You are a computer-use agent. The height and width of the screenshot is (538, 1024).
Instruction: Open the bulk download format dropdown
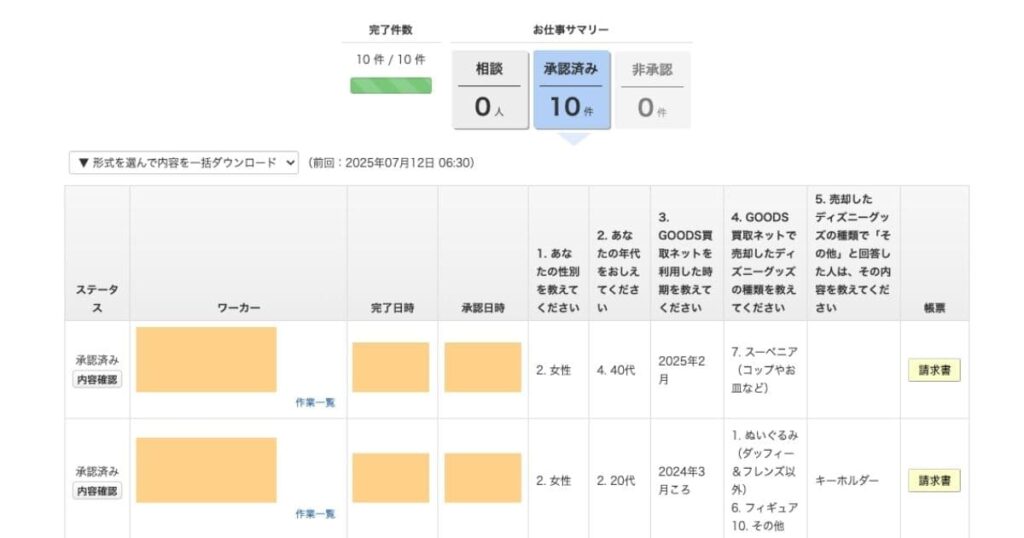point(184,163)
